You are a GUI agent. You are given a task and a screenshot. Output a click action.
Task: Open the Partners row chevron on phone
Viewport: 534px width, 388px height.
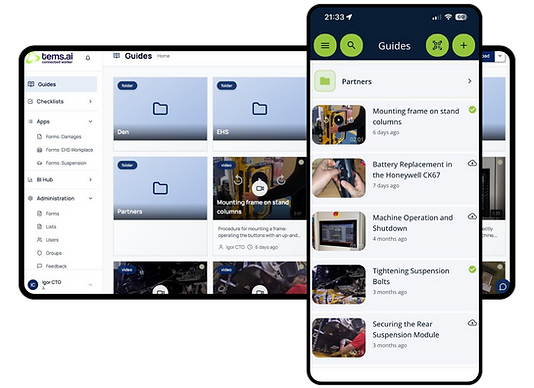(470, 81)
